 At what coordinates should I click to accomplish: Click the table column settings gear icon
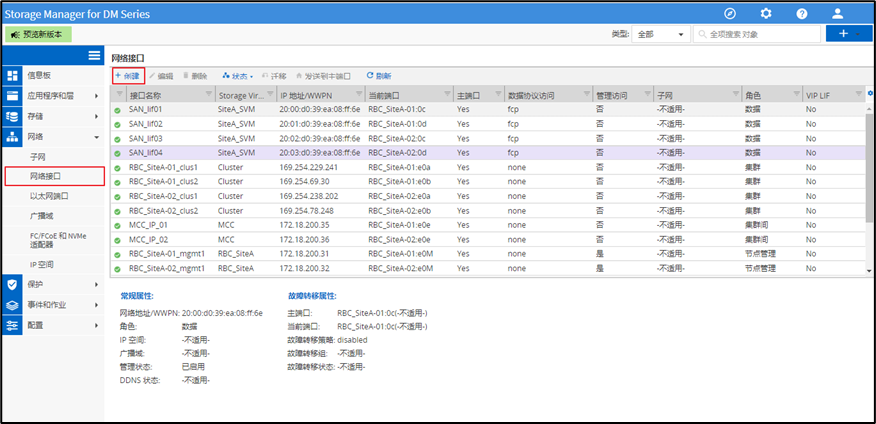(x=870, y=94)
